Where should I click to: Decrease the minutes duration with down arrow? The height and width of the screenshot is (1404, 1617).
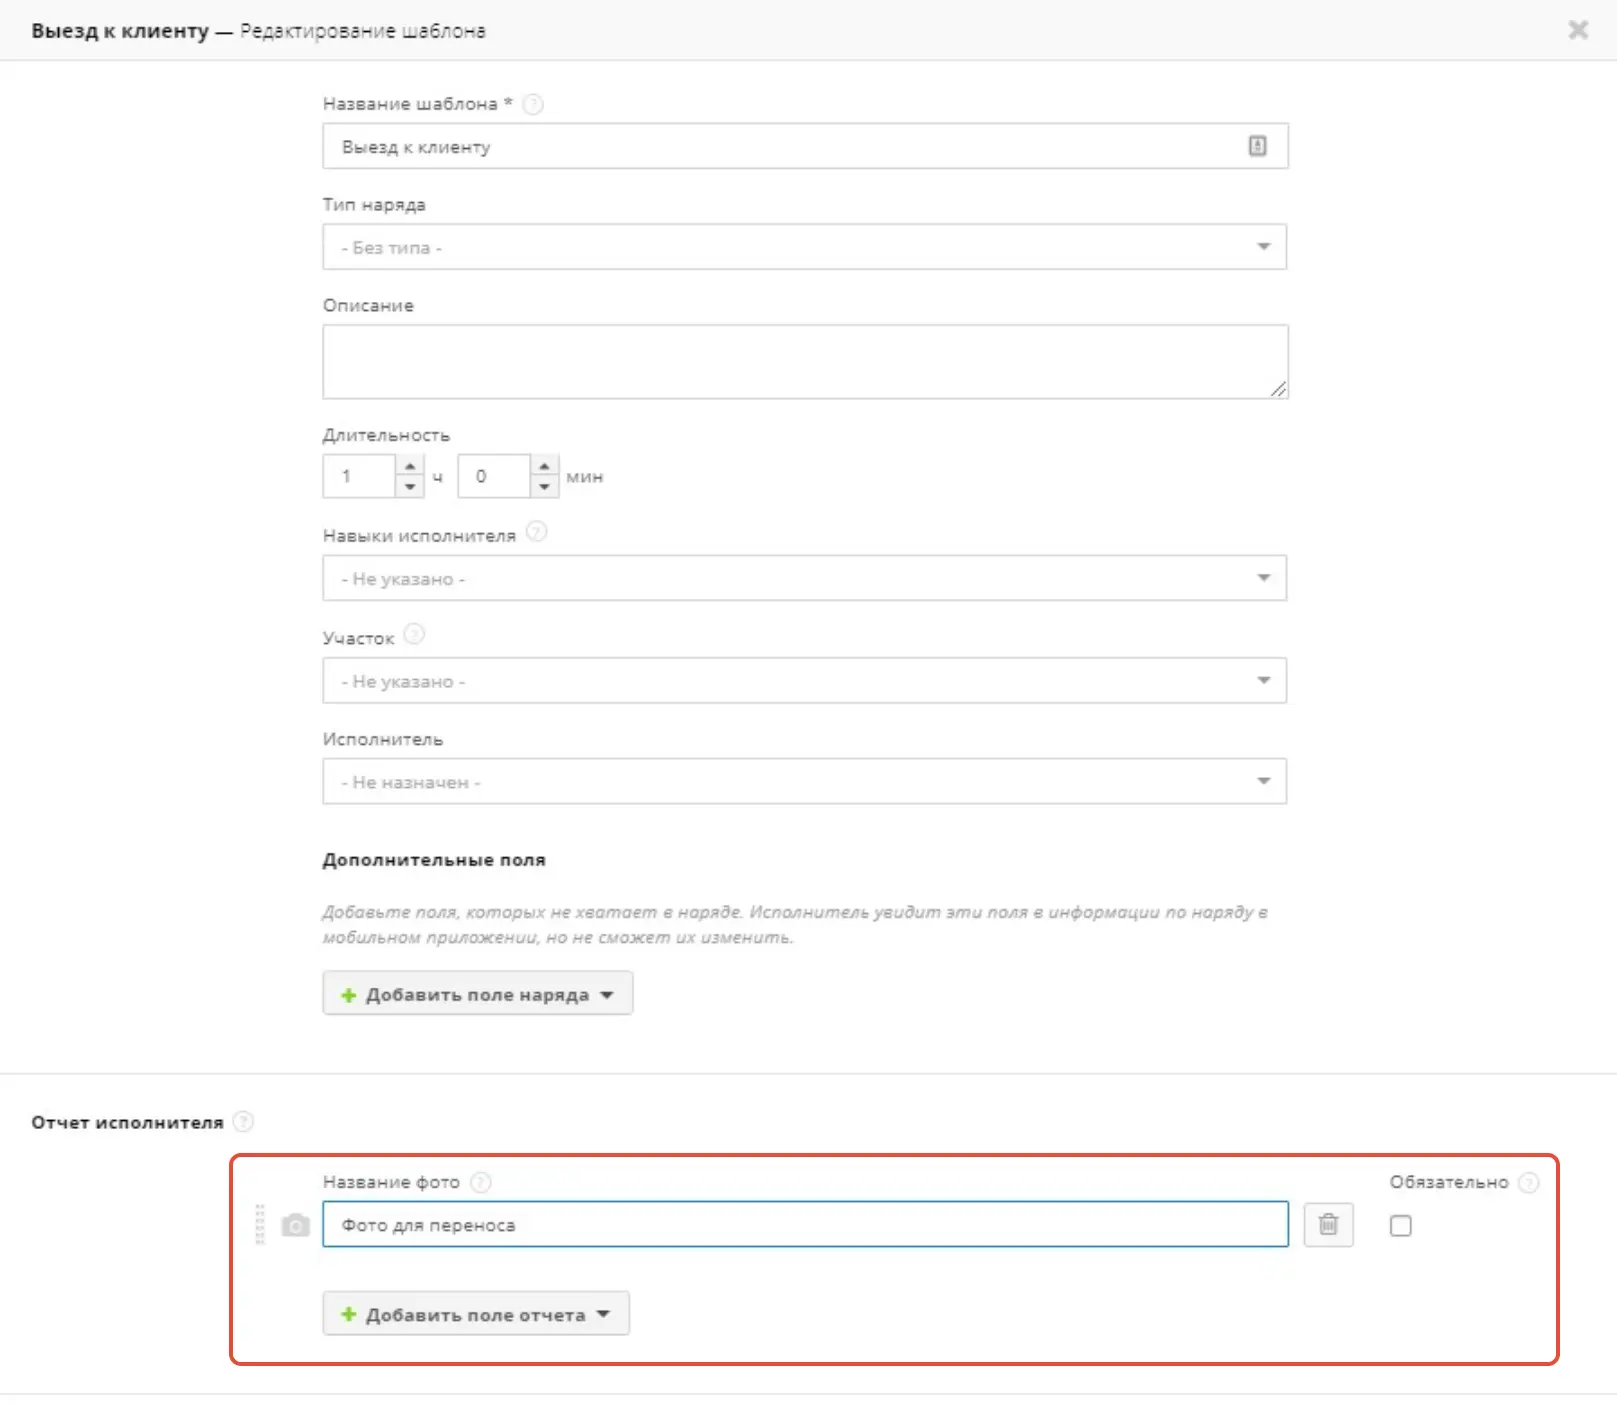[544, 486]
